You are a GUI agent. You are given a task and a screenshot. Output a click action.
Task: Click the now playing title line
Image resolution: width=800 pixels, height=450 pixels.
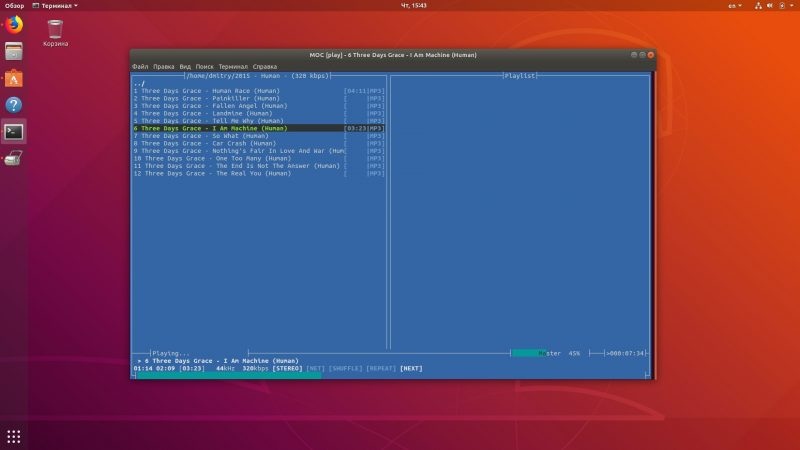coord(218,361)
